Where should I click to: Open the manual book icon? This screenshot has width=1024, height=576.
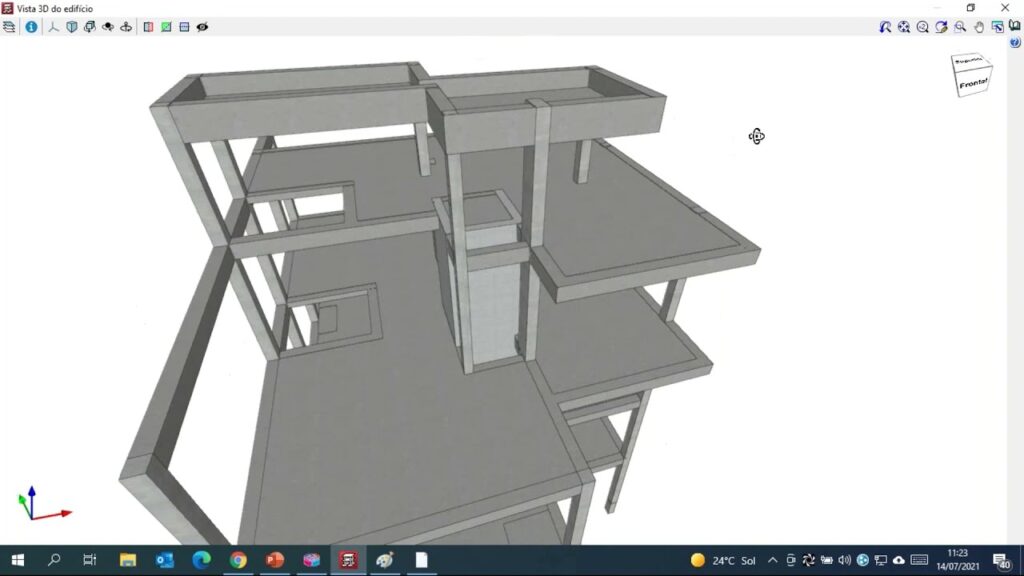[x=1015, y=26]
